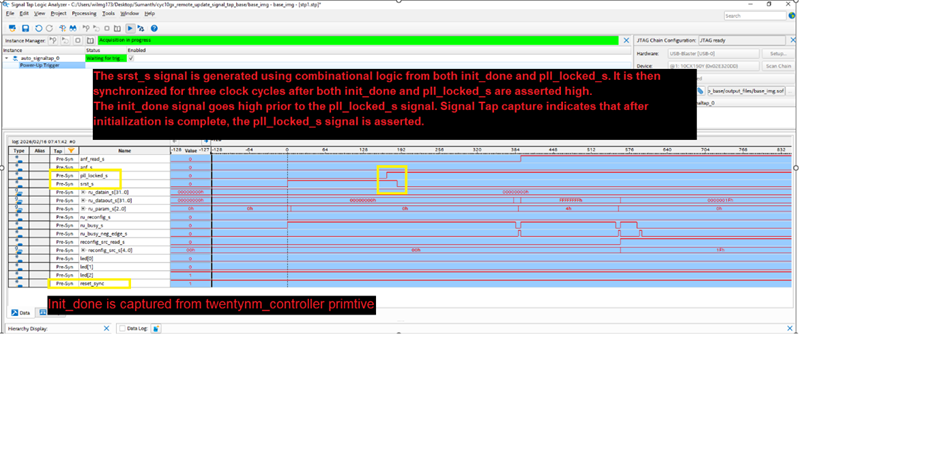Click the highlighted Run Analysis play icon

click(x=130, y=28)
